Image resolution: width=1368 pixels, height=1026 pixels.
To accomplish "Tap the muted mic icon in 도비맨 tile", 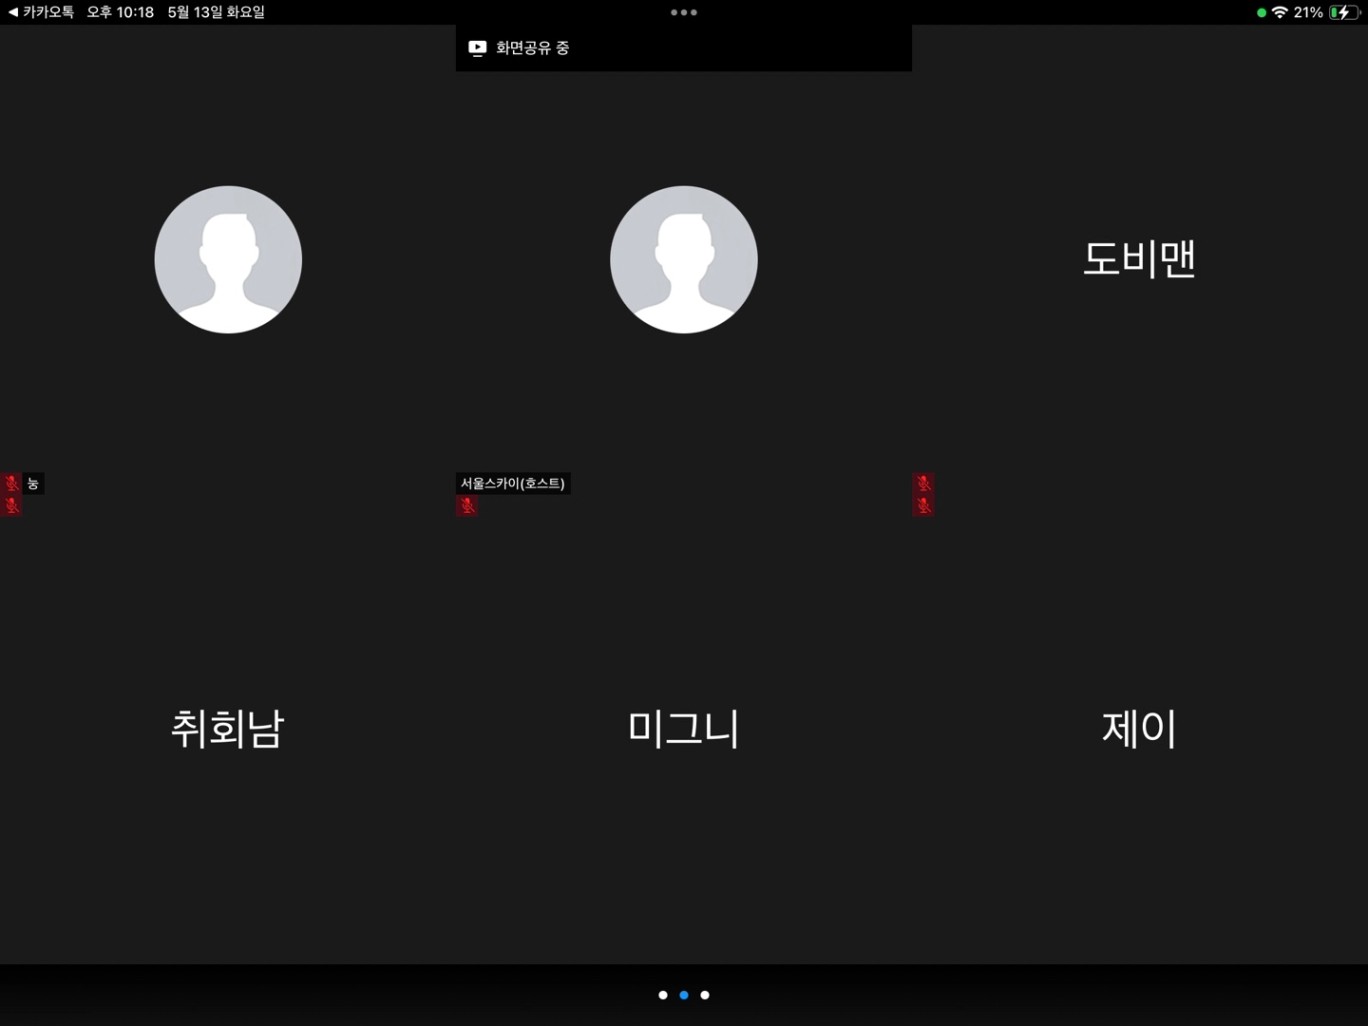I will pos(923,484).
